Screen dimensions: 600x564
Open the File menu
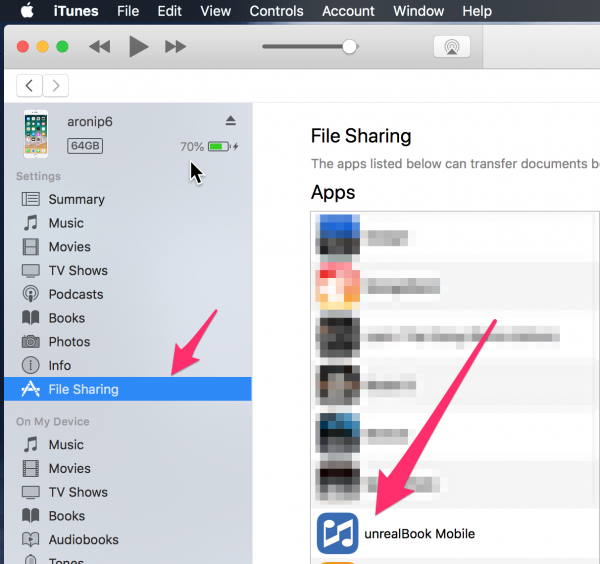point(128,11)
